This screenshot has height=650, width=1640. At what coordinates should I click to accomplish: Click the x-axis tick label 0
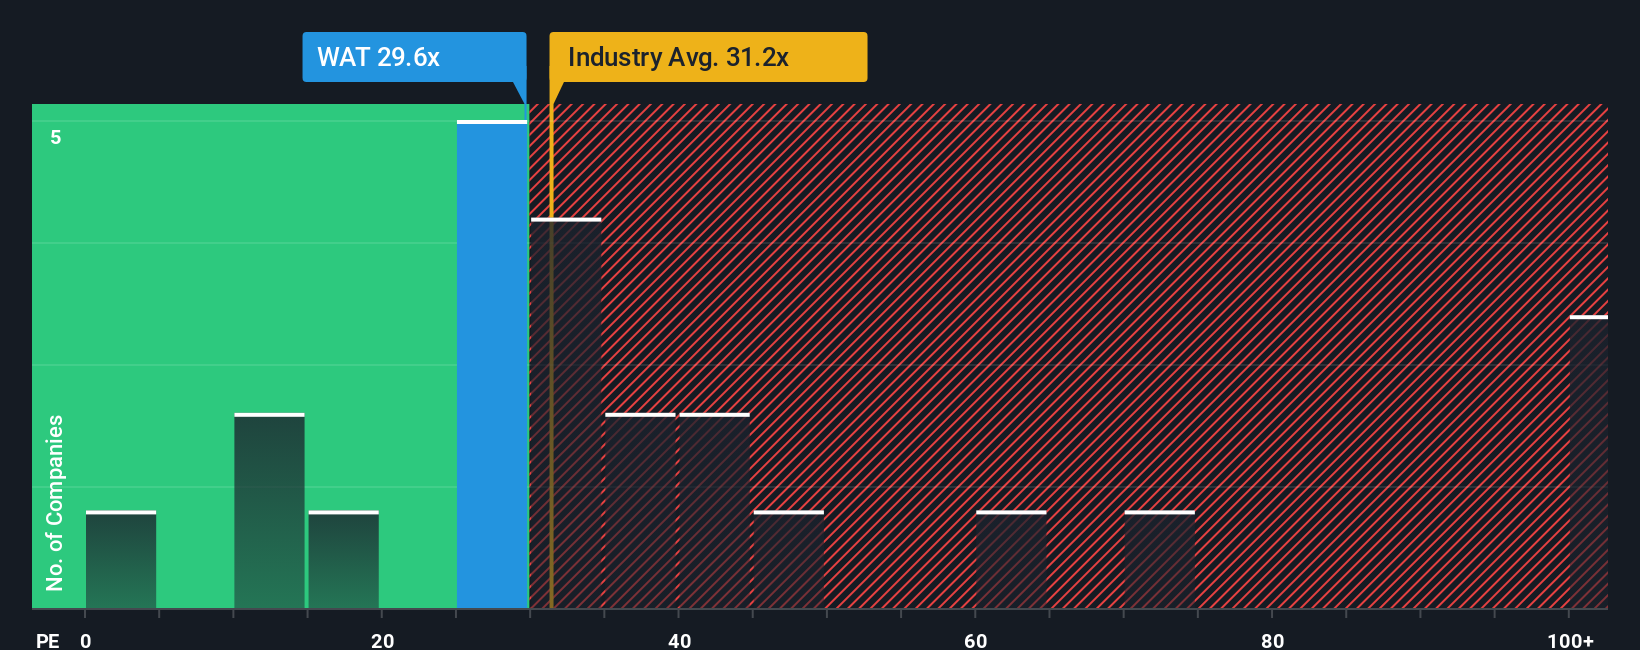(86, 641)
